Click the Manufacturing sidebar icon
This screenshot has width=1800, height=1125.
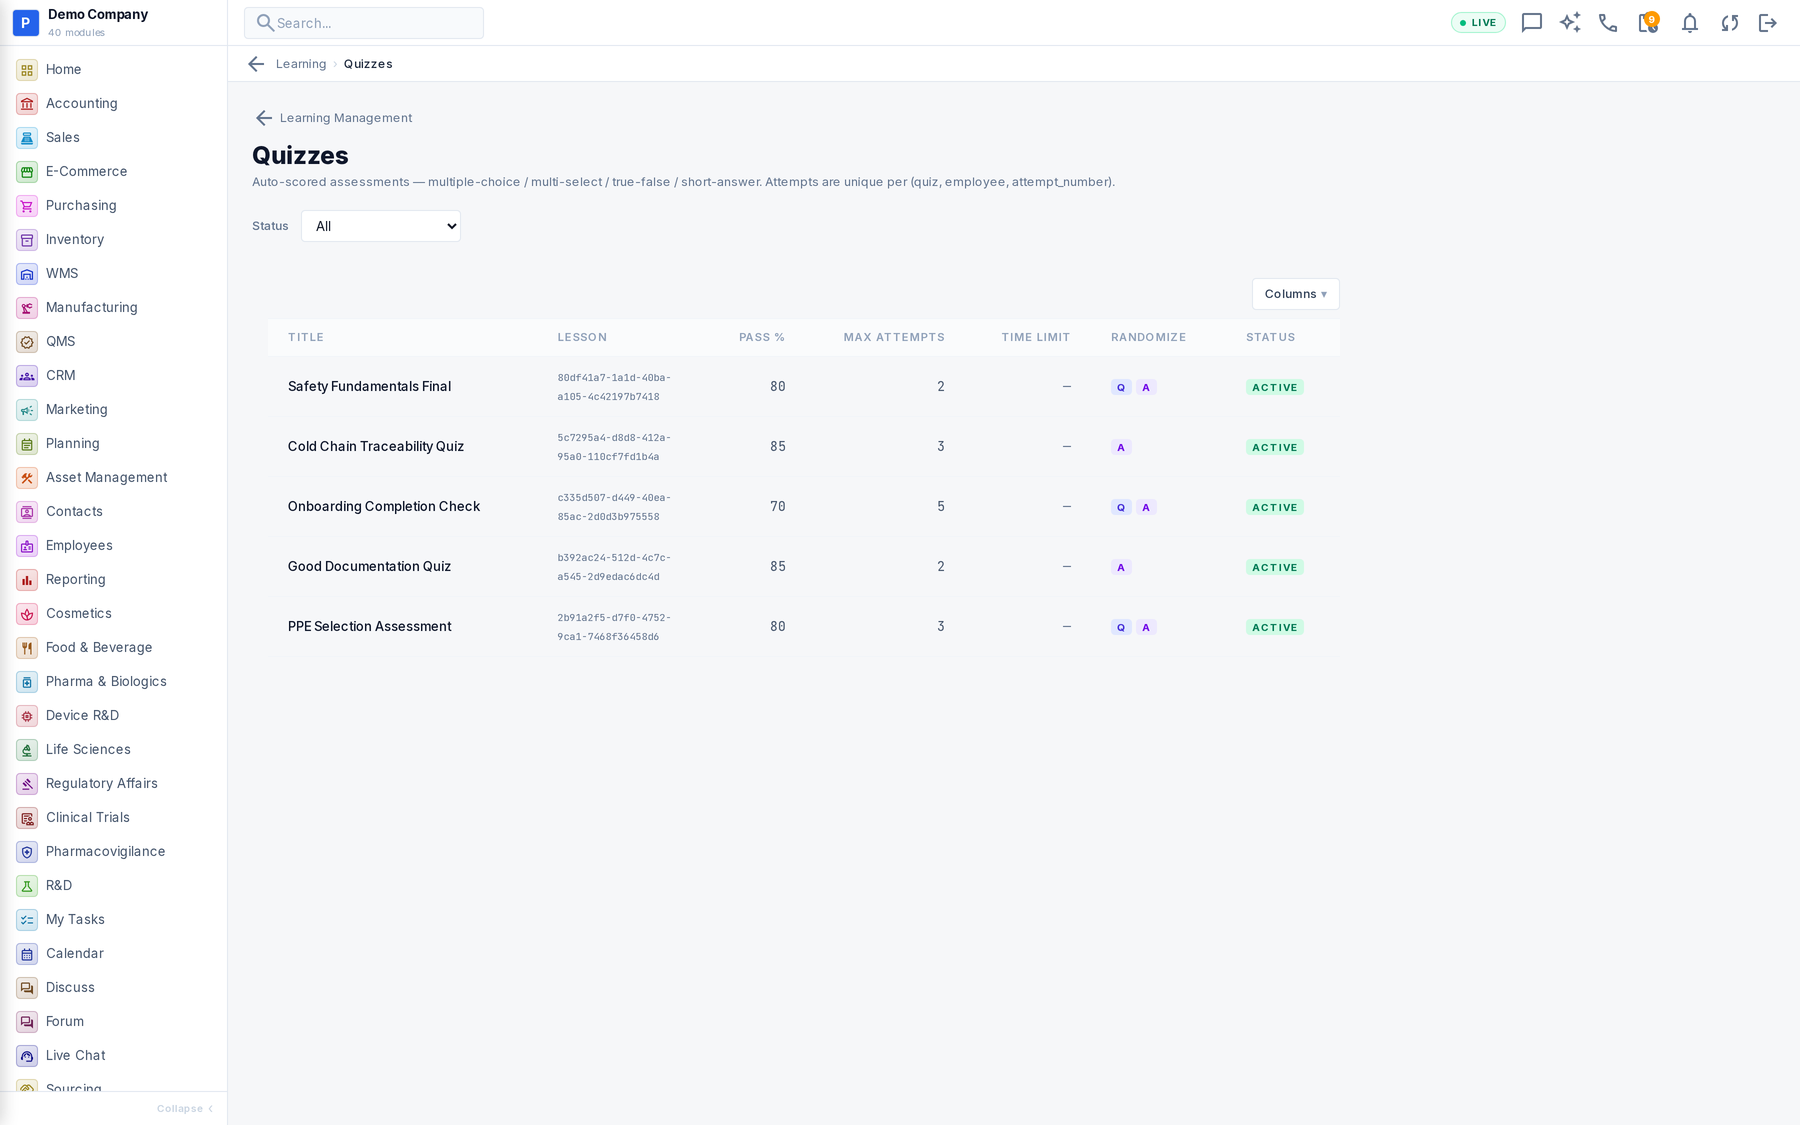pyautogui.click(x=27, y=308)
